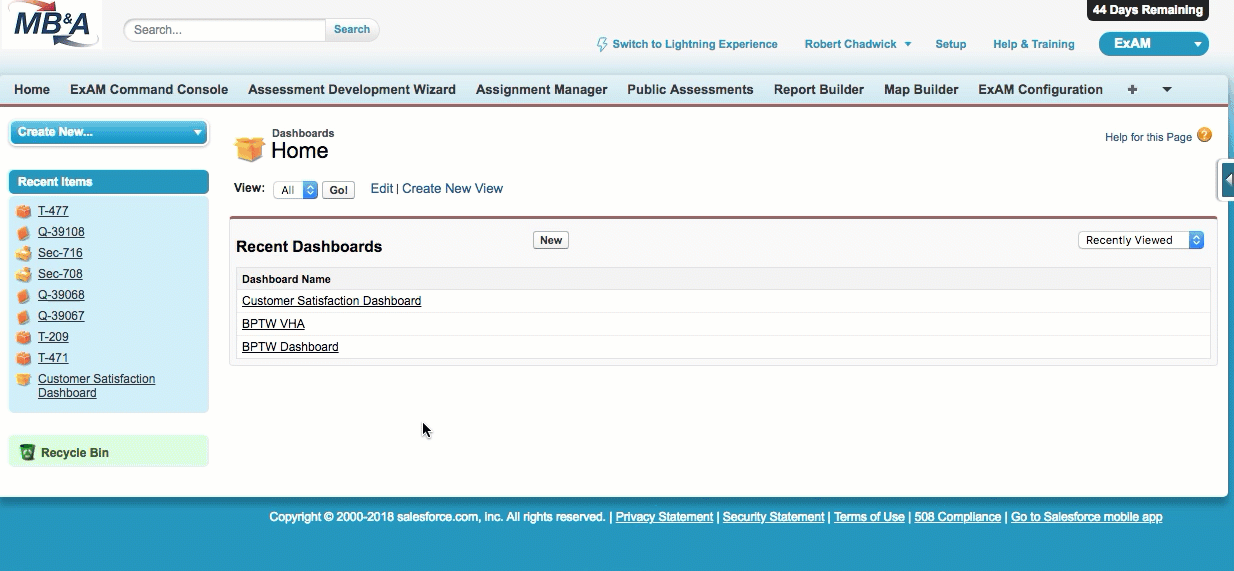This screenshot has width=1234, height=571.
Task: Open the BPTW VHA dashboard
Action: [x=273, y=324]
